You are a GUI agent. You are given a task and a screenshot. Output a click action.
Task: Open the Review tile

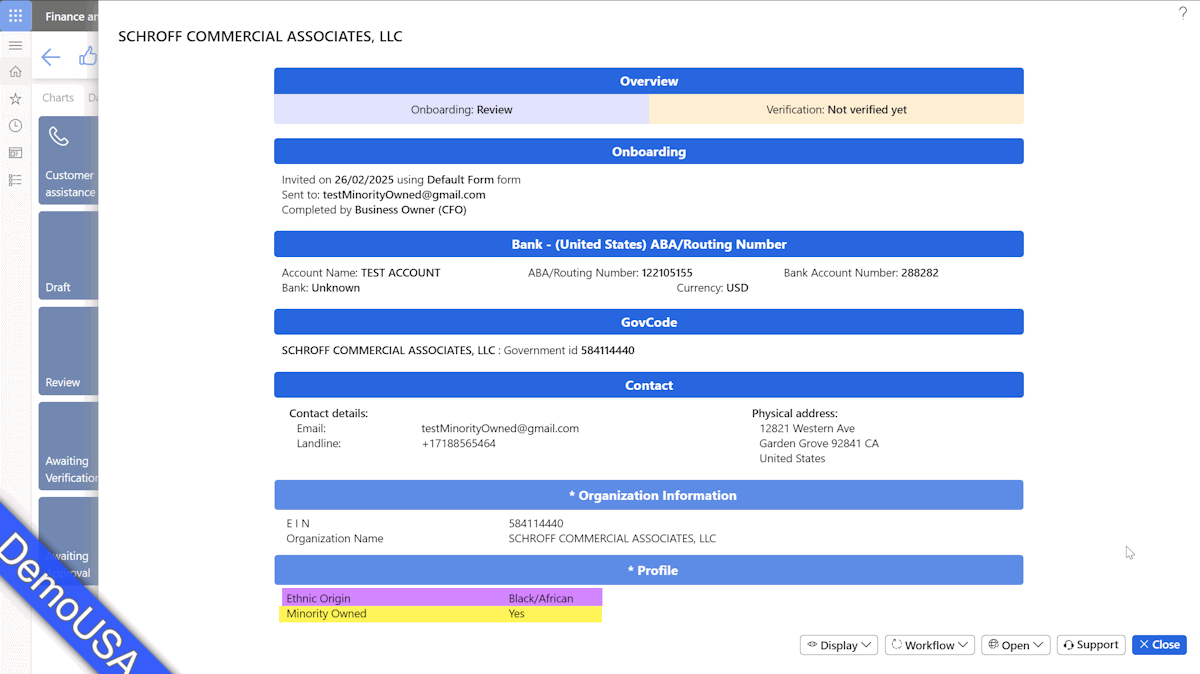point(68,350)
